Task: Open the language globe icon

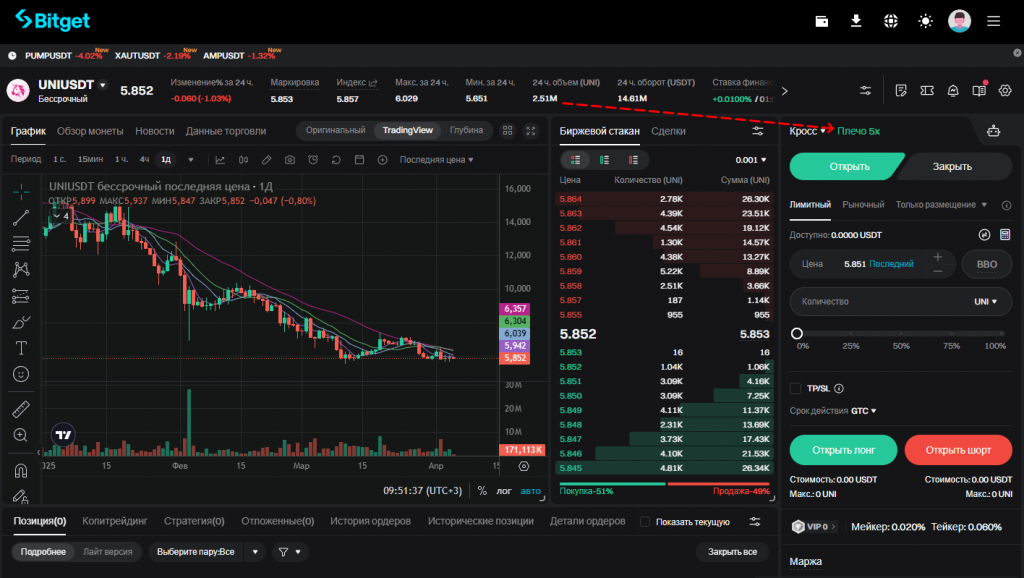Action: click(x=891, y=22)
